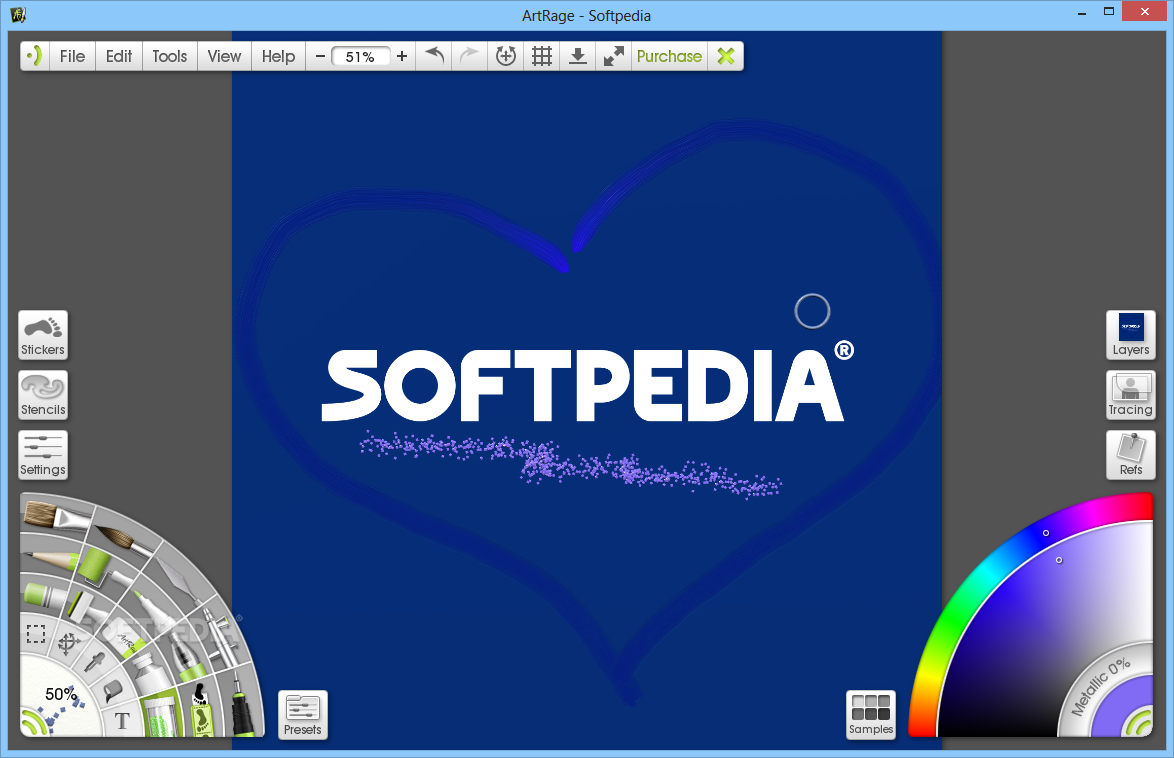Expand the Layers panel
1174x758 pixels.
point(1131,335)
